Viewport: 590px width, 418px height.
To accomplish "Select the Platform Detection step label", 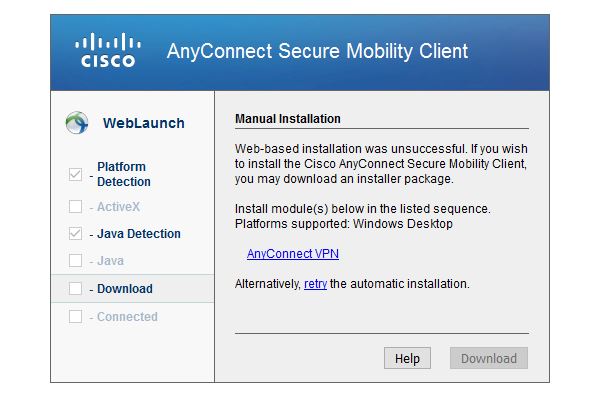I will click(x=124, y=174).
